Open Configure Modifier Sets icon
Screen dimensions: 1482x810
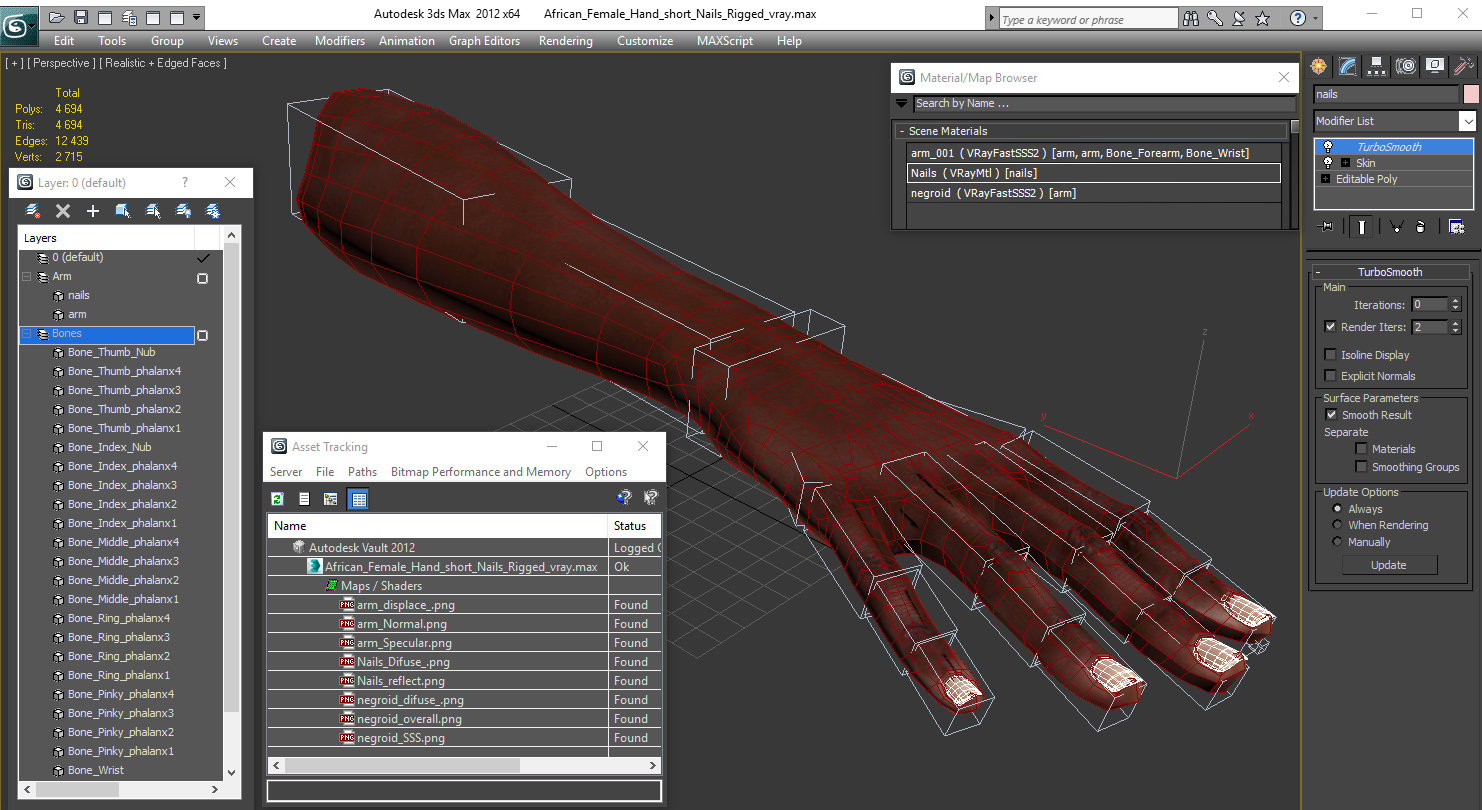pyautogui.click(x=1456, y=227)
